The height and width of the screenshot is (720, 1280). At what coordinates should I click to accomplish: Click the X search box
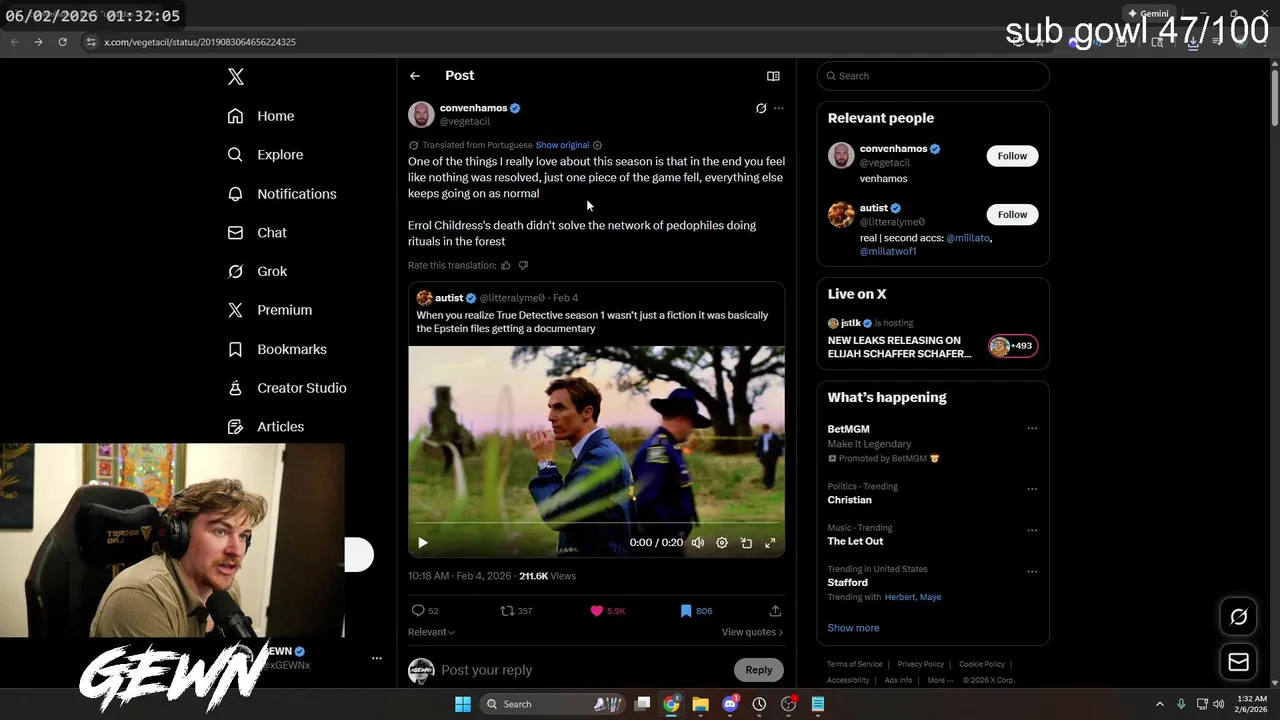pos(933,76)
